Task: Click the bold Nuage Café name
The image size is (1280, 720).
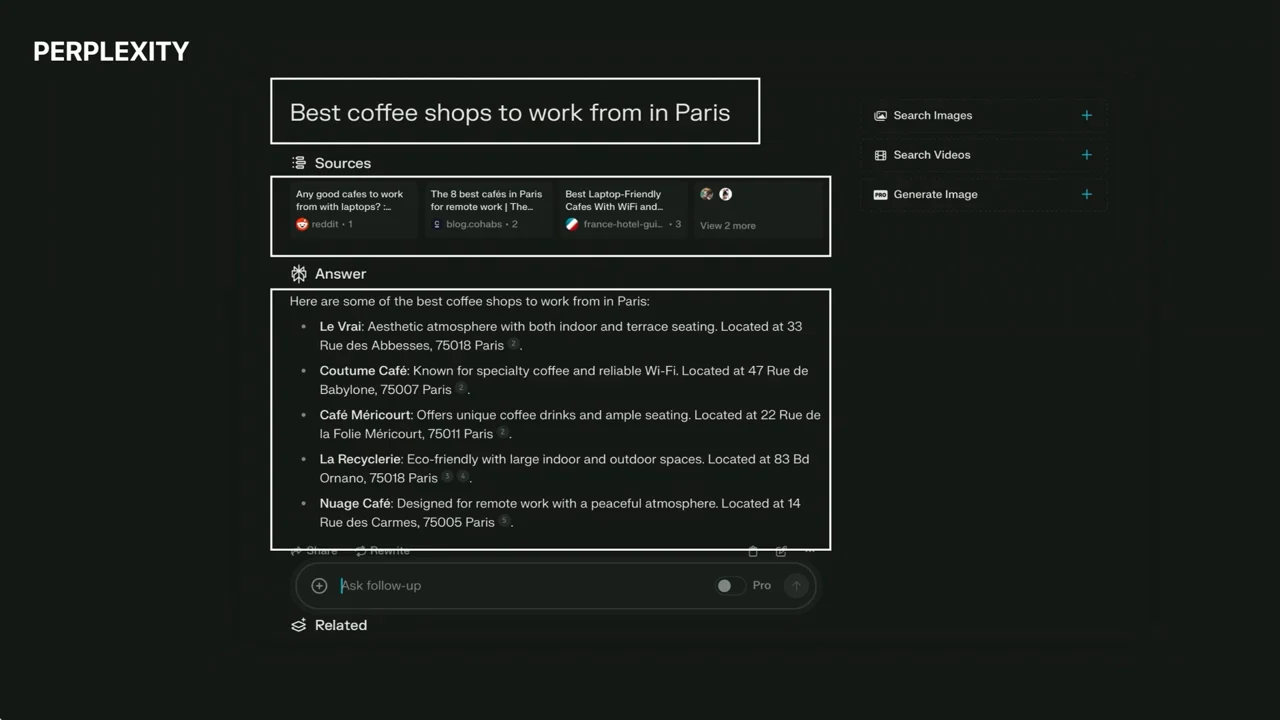Action: pos(355,503)
